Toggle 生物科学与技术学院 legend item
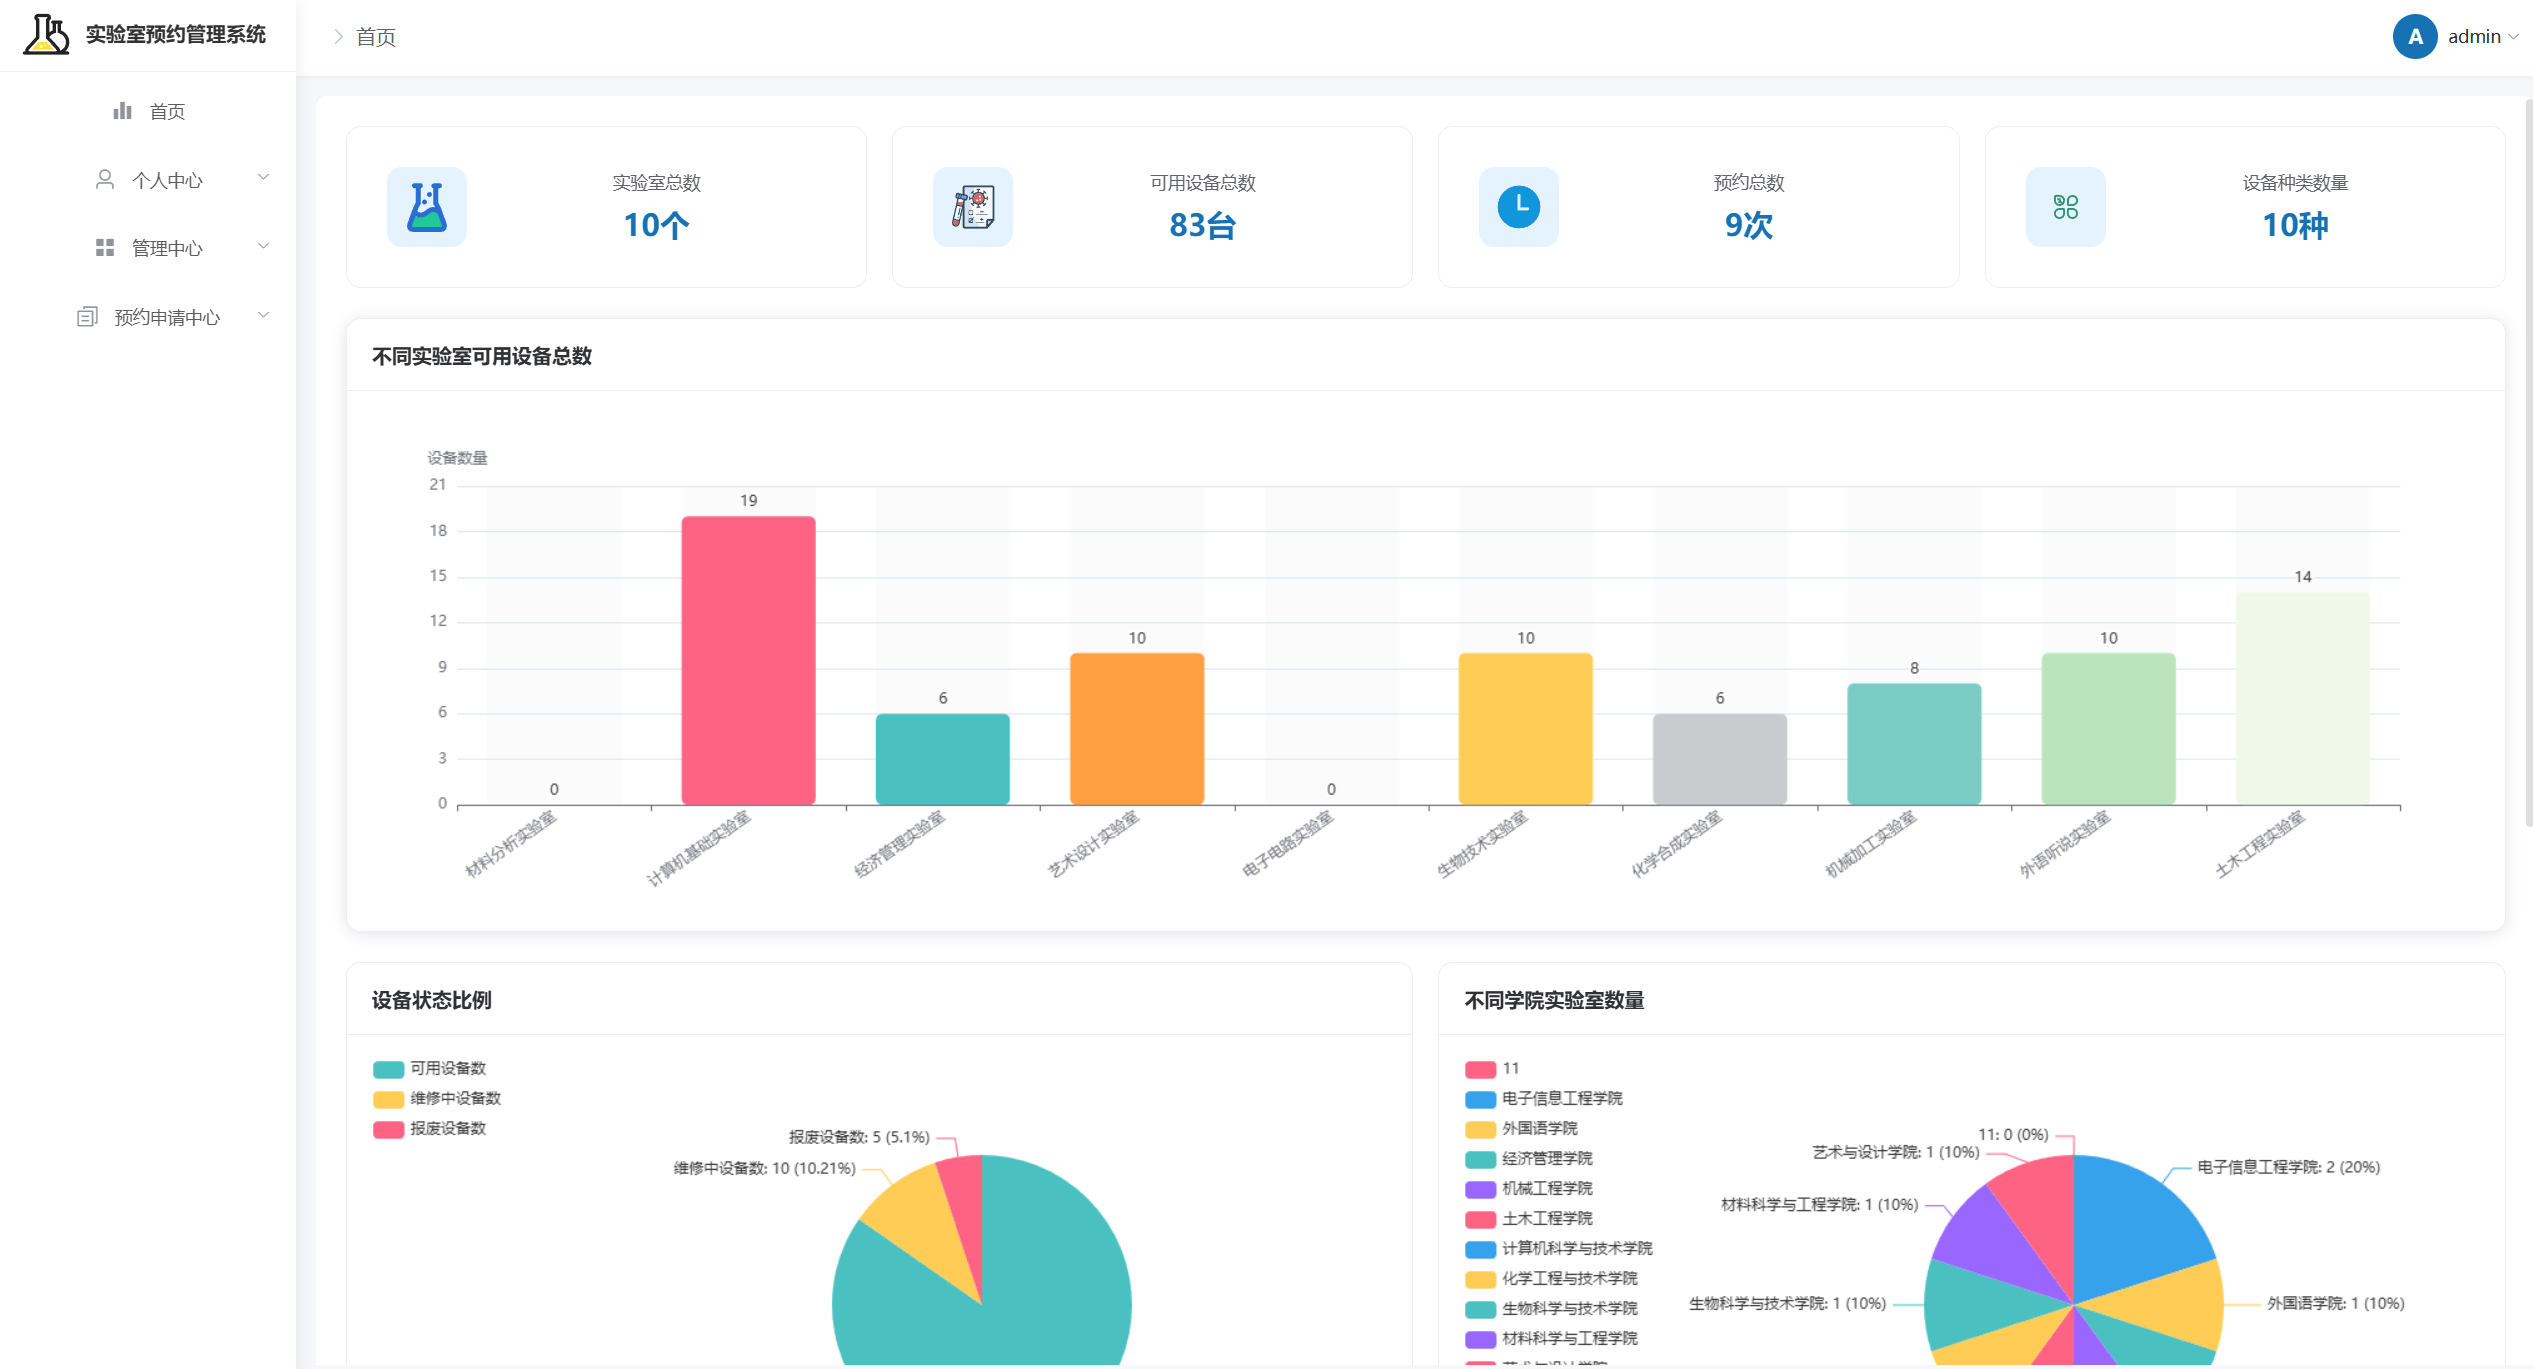 1552,1309
